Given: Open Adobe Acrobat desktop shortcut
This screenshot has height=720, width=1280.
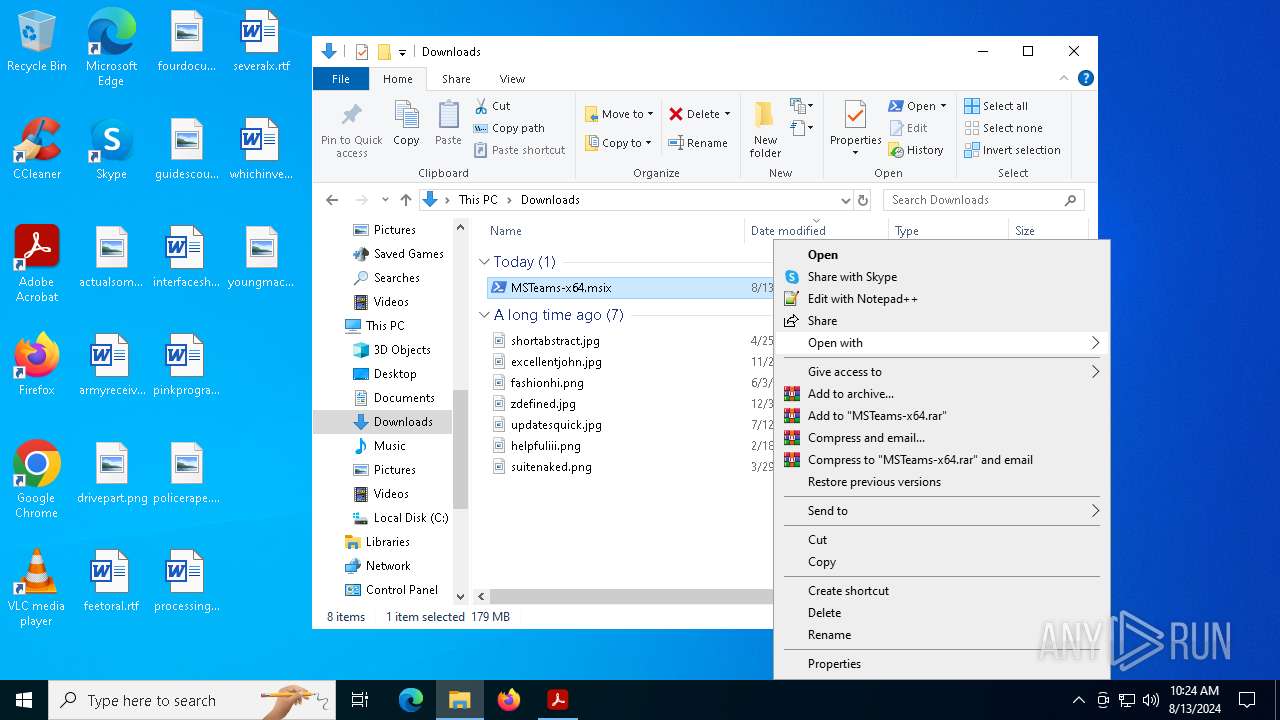Looking at the screenshot, I should click(37, 264).
